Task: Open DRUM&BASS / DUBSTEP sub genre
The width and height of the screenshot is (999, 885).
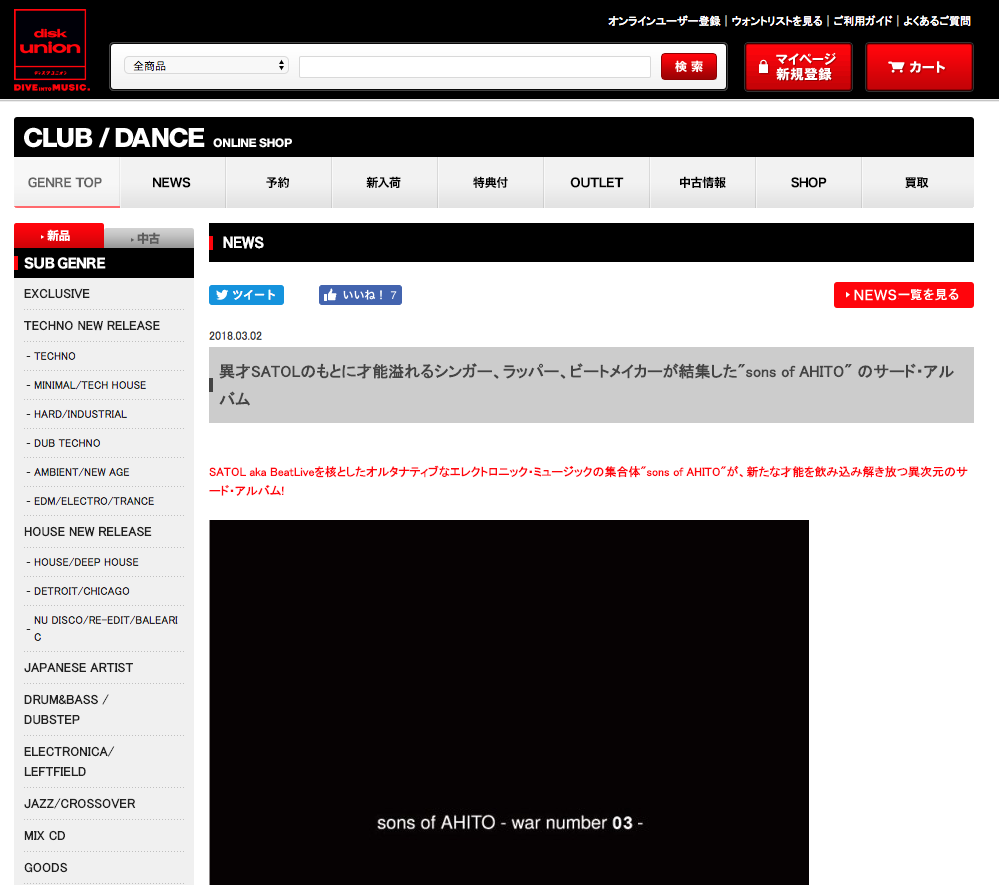Action: (x=66, y=709)
